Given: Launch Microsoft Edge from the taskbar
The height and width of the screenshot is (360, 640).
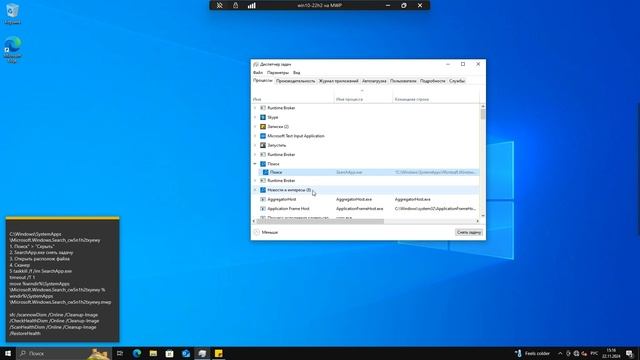Looking at the screenshot, I should (137, 353).
